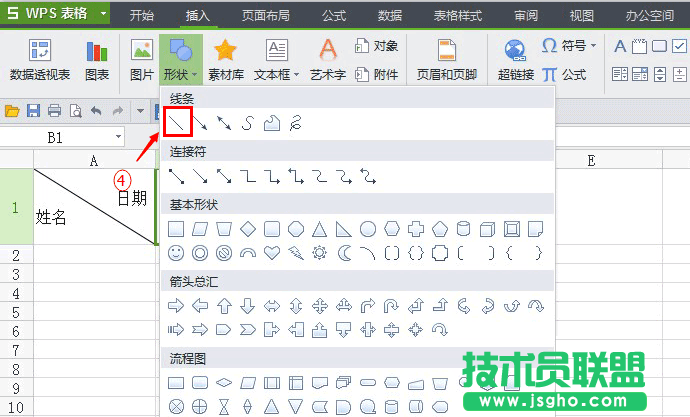The width and height of the screenshot is (690, 417).
Task: Click cell A1 containing 姓名 日期
Action: [x=94, y=207]
